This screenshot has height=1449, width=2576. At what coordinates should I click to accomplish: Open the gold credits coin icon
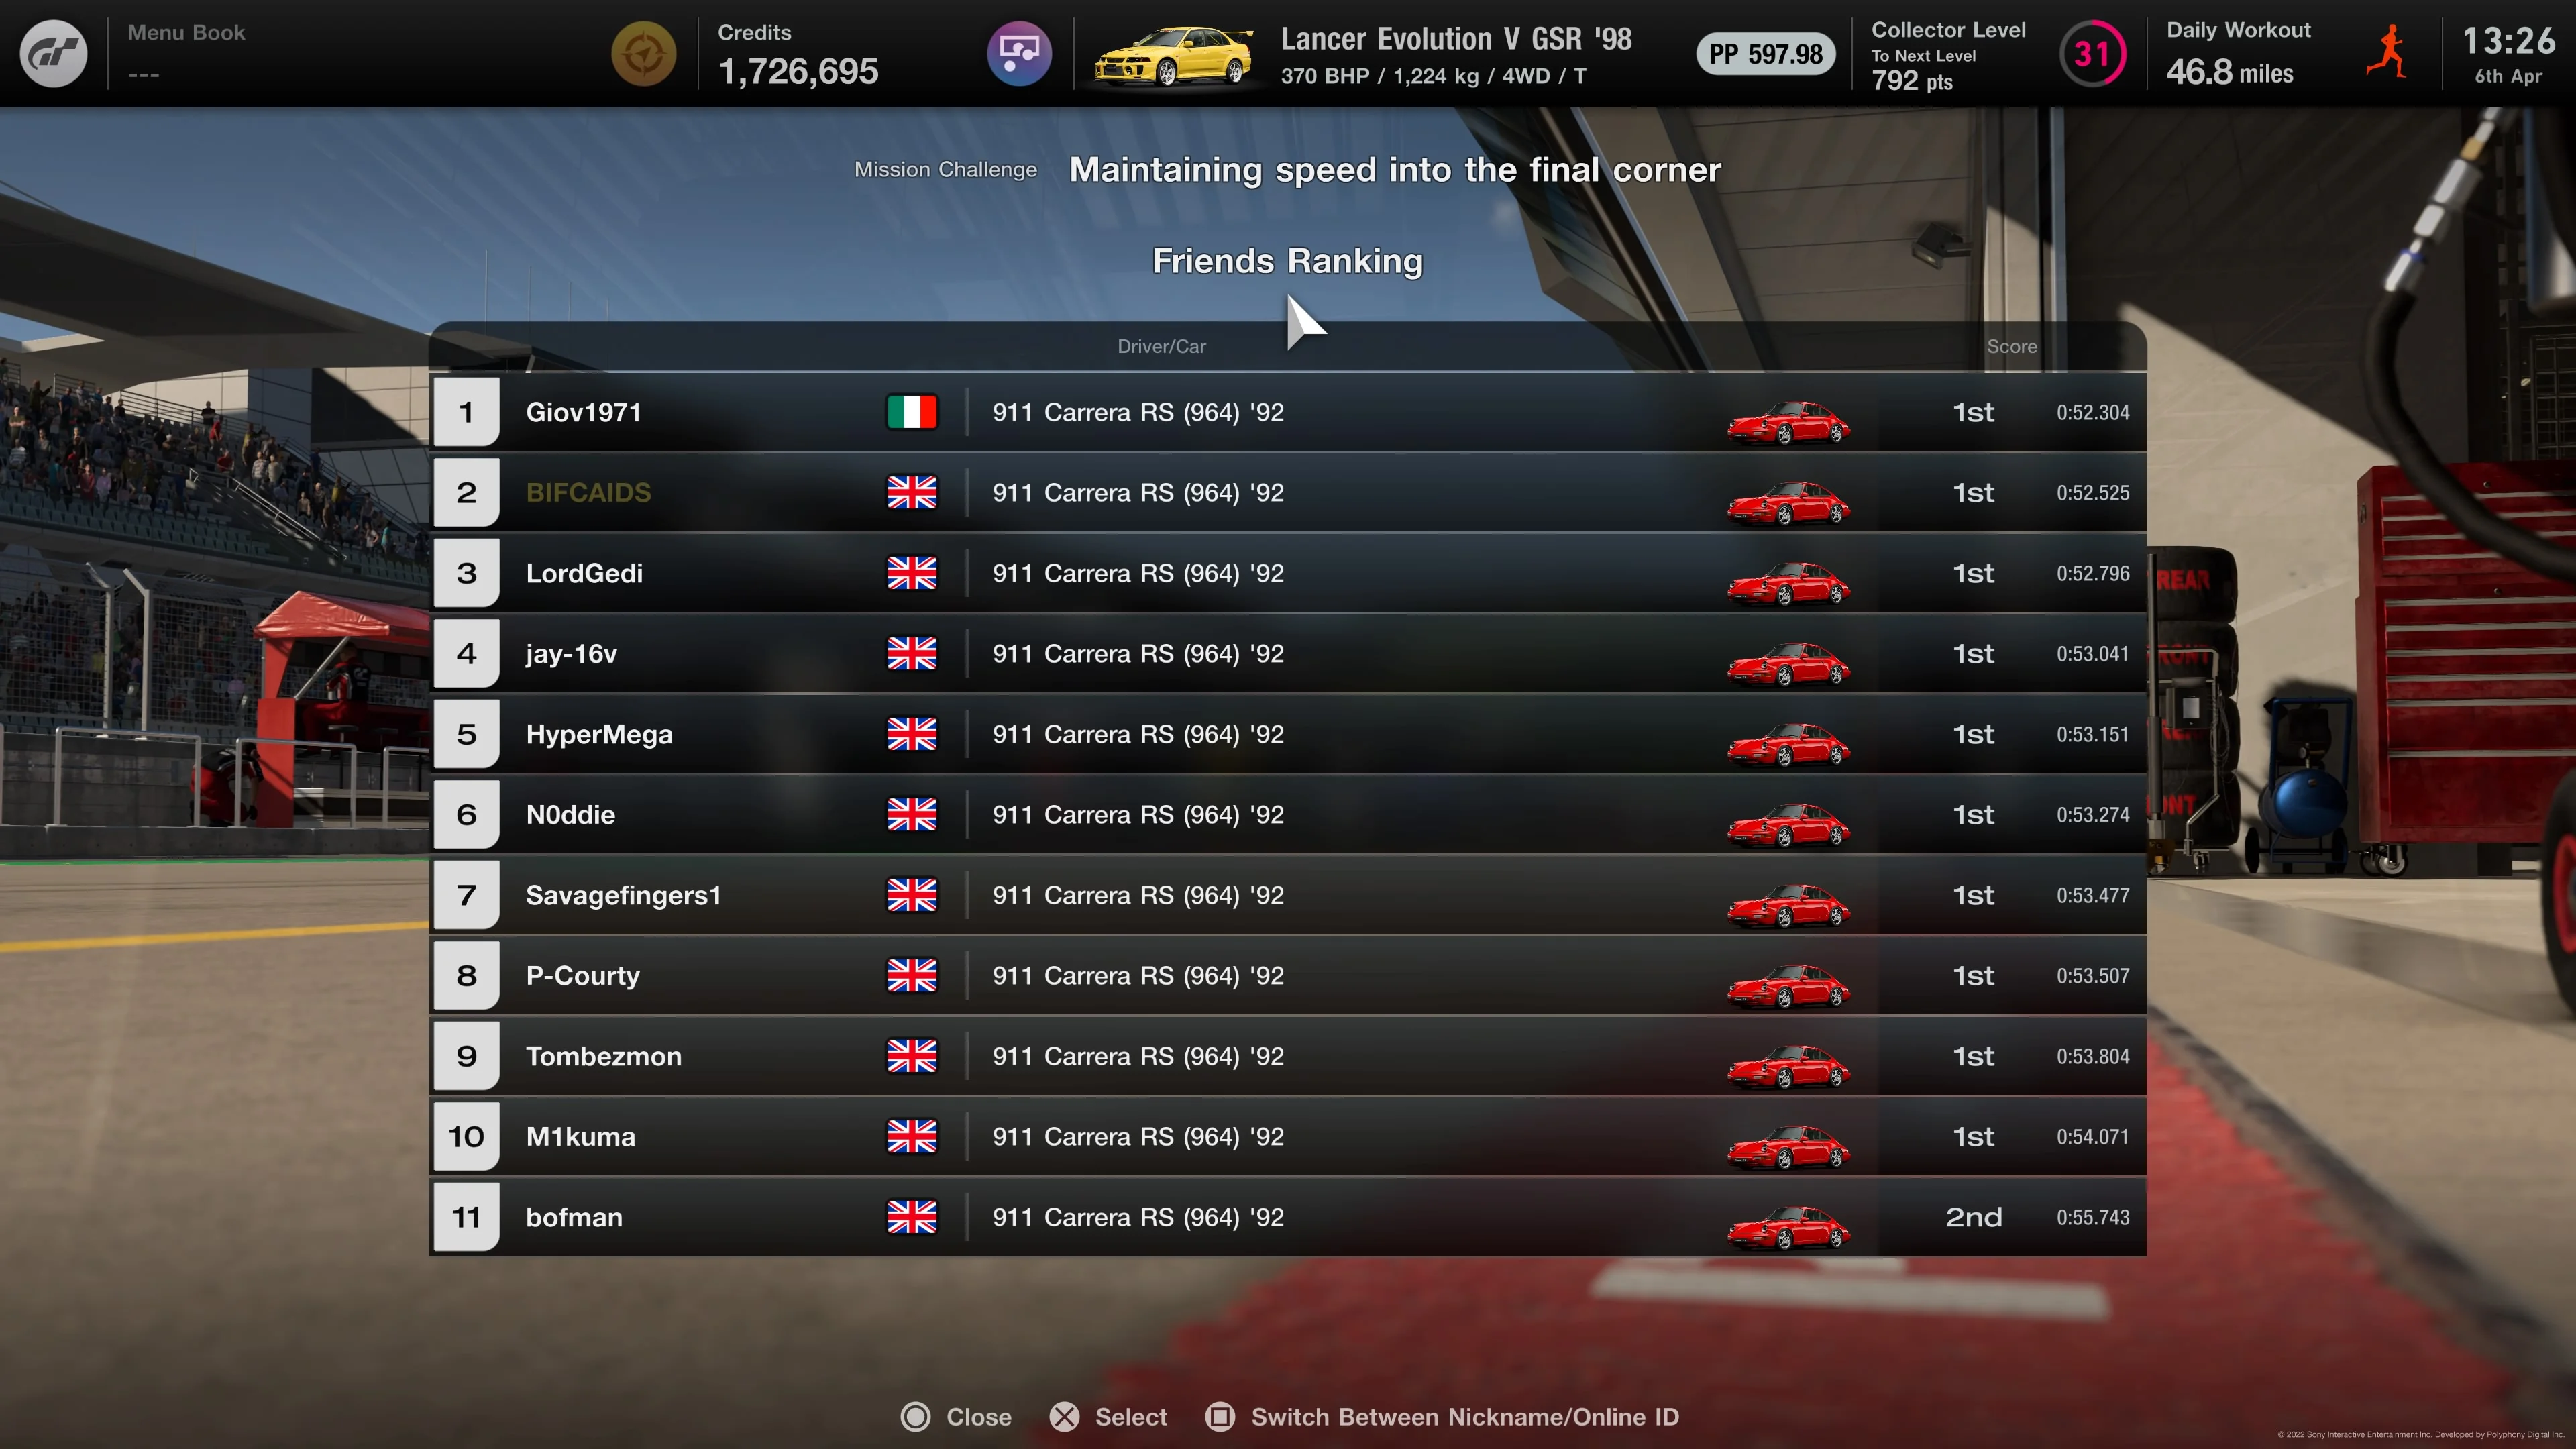point(644,54)
